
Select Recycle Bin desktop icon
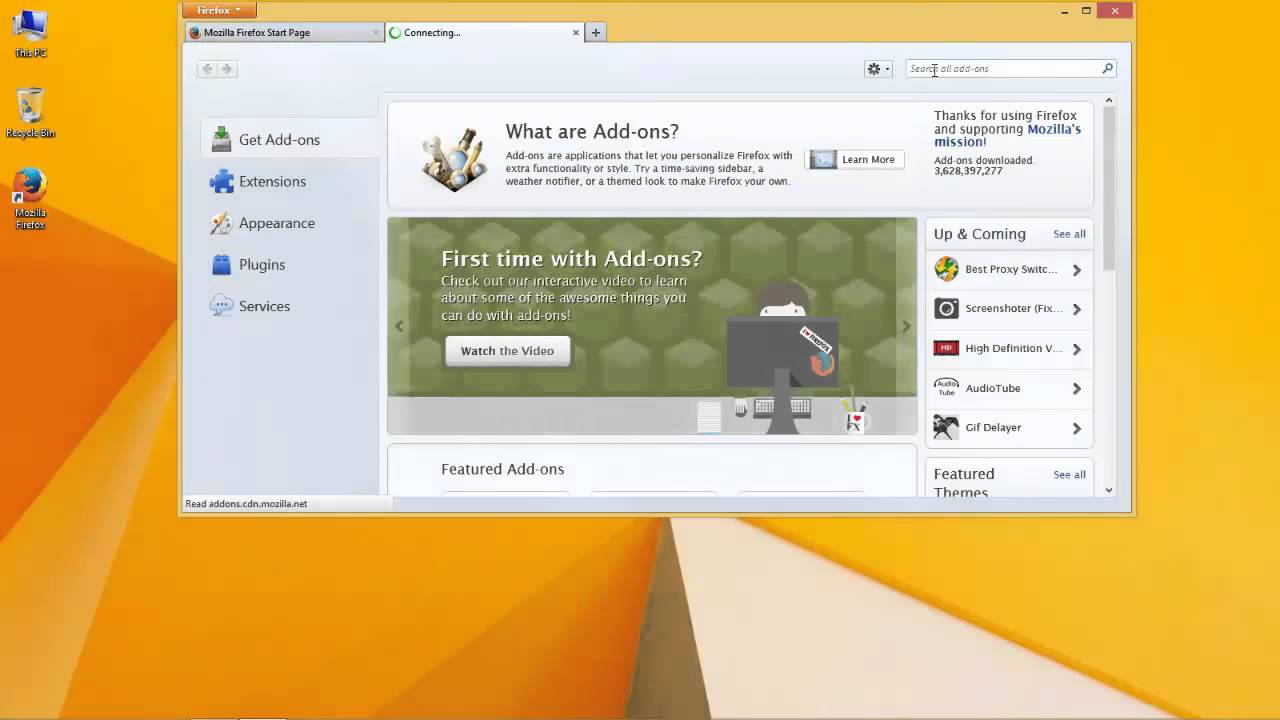point(30,113)
